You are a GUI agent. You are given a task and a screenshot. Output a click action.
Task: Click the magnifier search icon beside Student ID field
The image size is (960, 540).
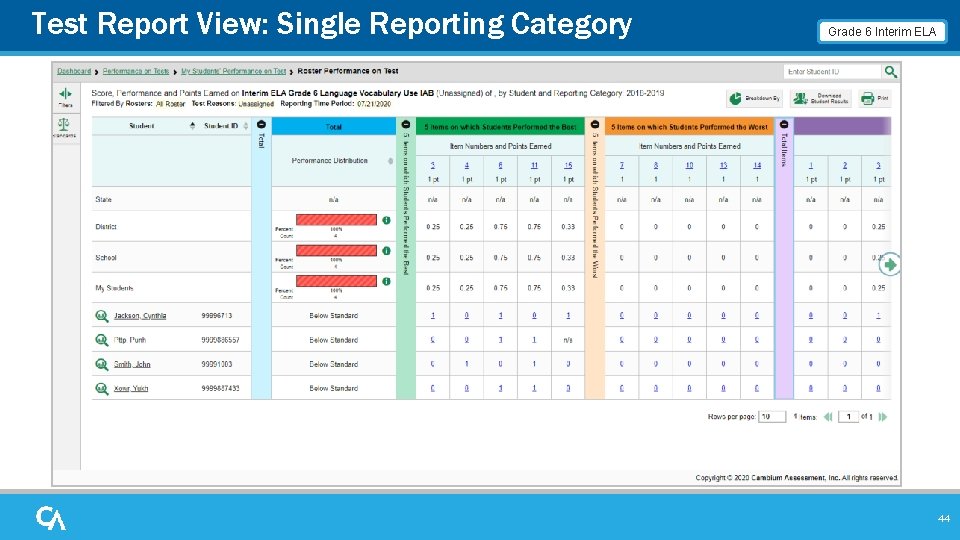pyautogui.click(x=891, y=72)
